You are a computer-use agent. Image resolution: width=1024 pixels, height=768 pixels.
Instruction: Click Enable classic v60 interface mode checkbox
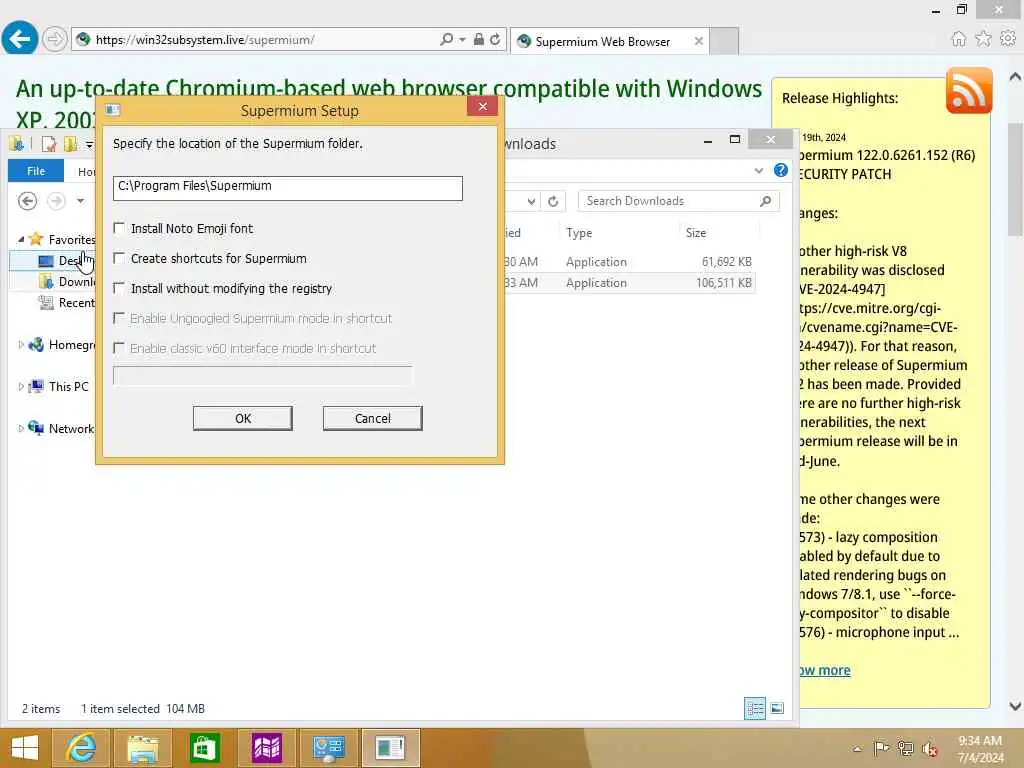coord(119,348)
